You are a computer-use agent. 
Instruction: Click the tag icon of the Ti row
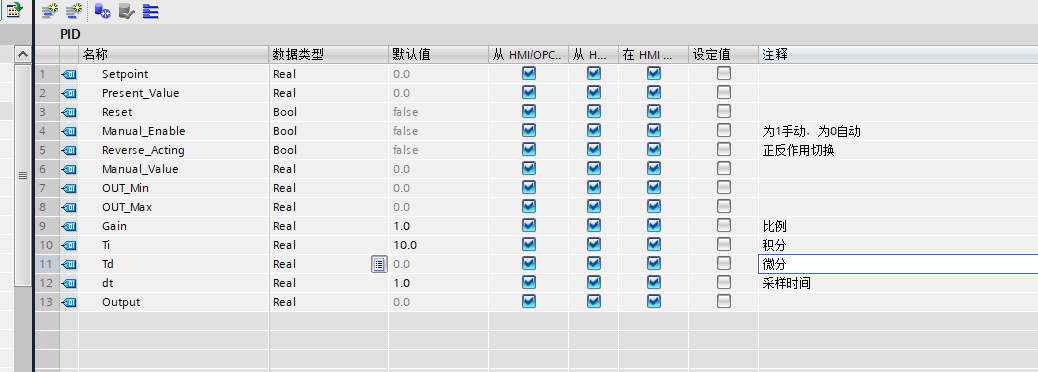[x=69, y=246]
